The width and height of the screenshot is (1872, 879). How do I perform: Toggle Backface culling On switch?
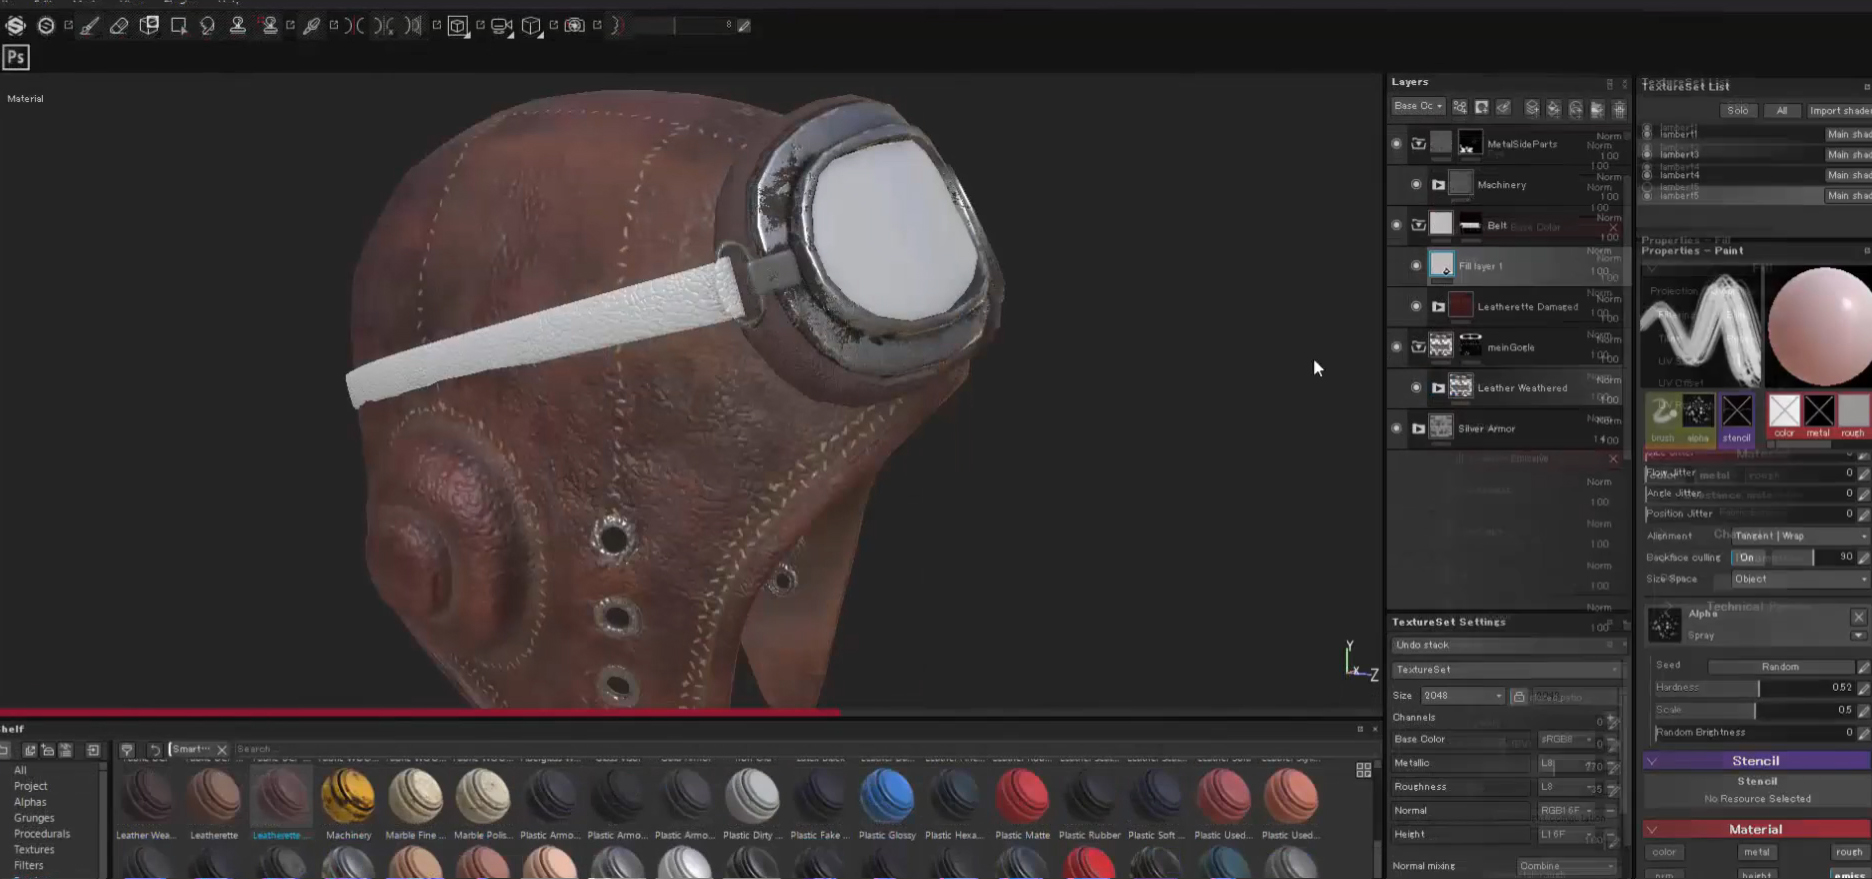pos(1746,558)
